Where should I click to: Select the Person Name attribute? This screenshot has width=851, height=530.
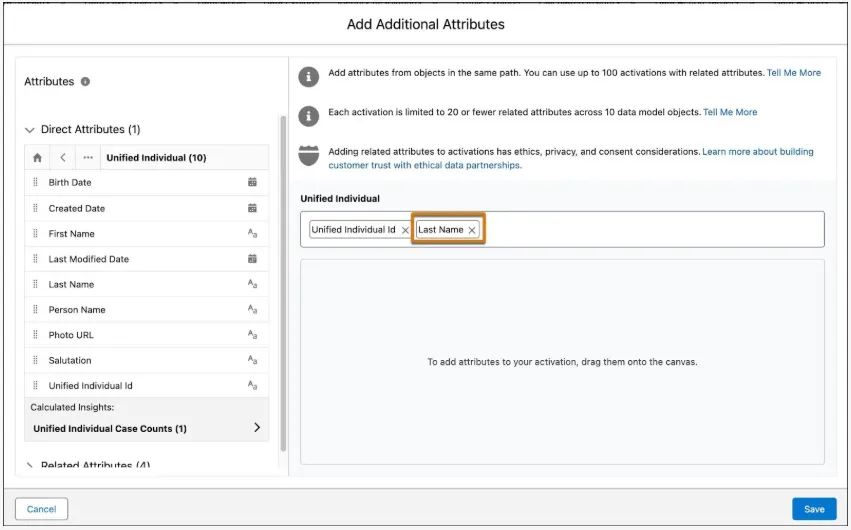coord(77,310)
